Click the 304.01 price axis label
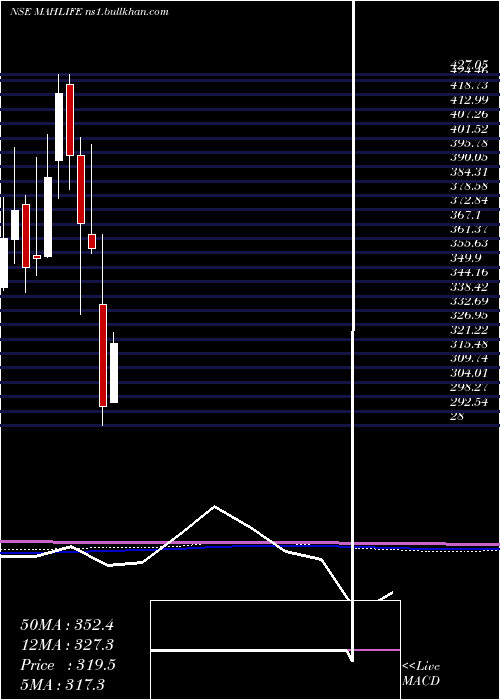This screenshot has height=700, width=500. click(469, 373)
